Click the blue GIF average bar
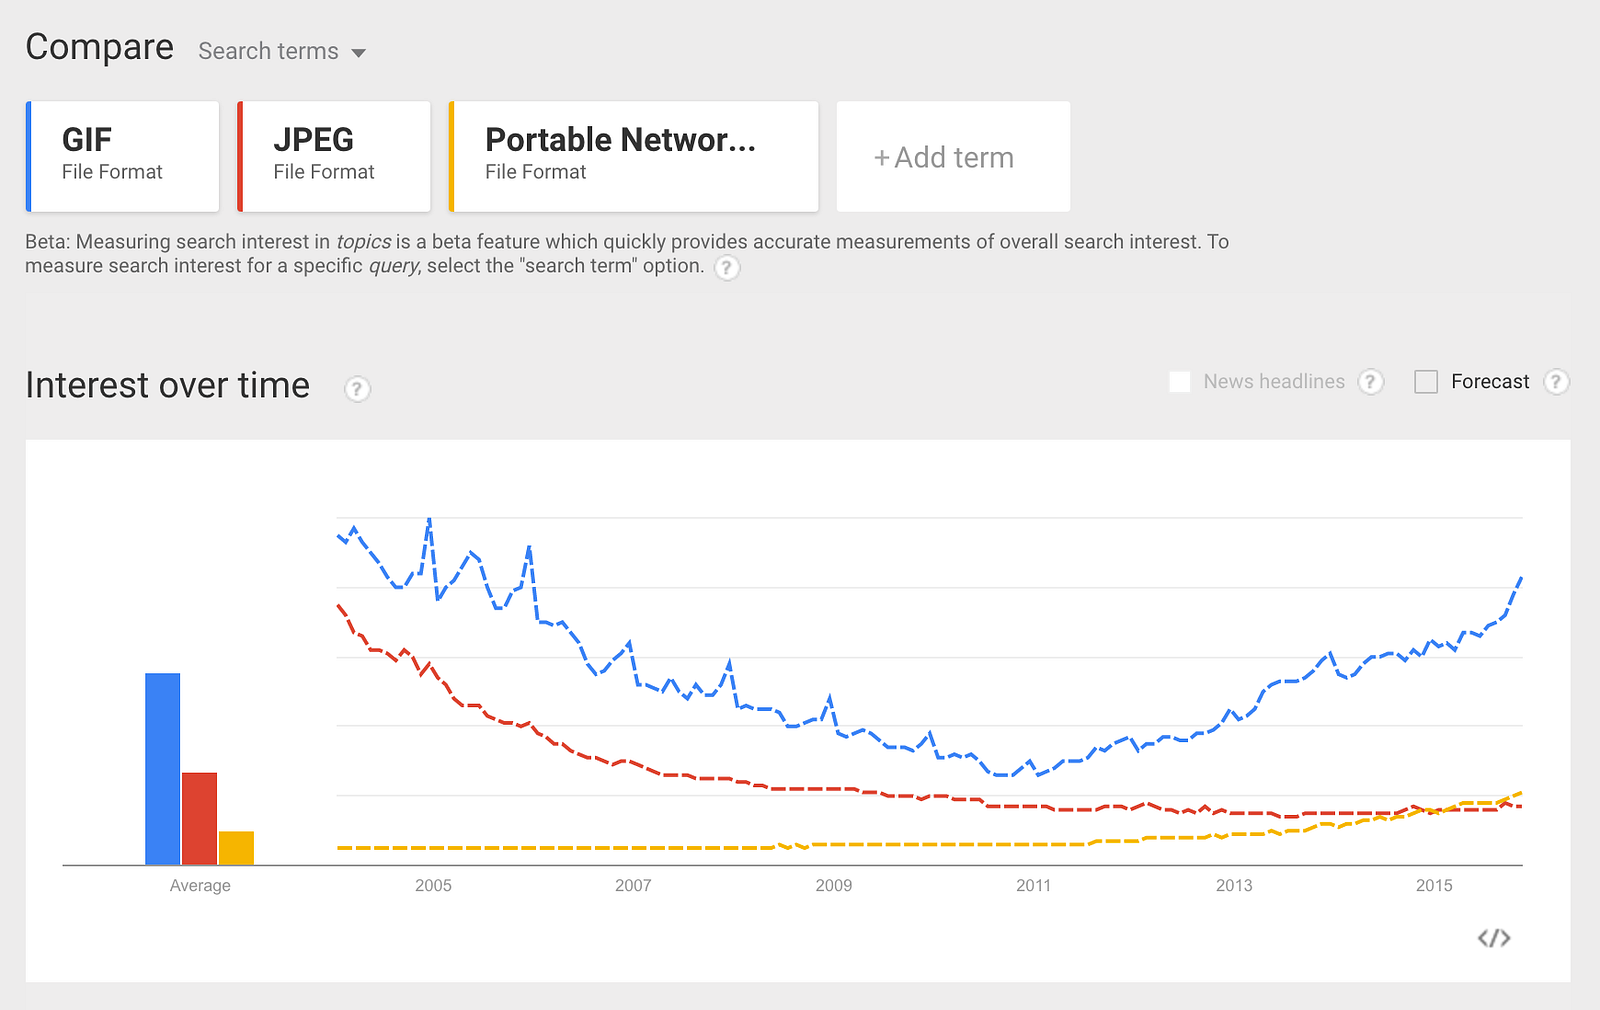1600x1010 pixels. [x=163, y=768]
